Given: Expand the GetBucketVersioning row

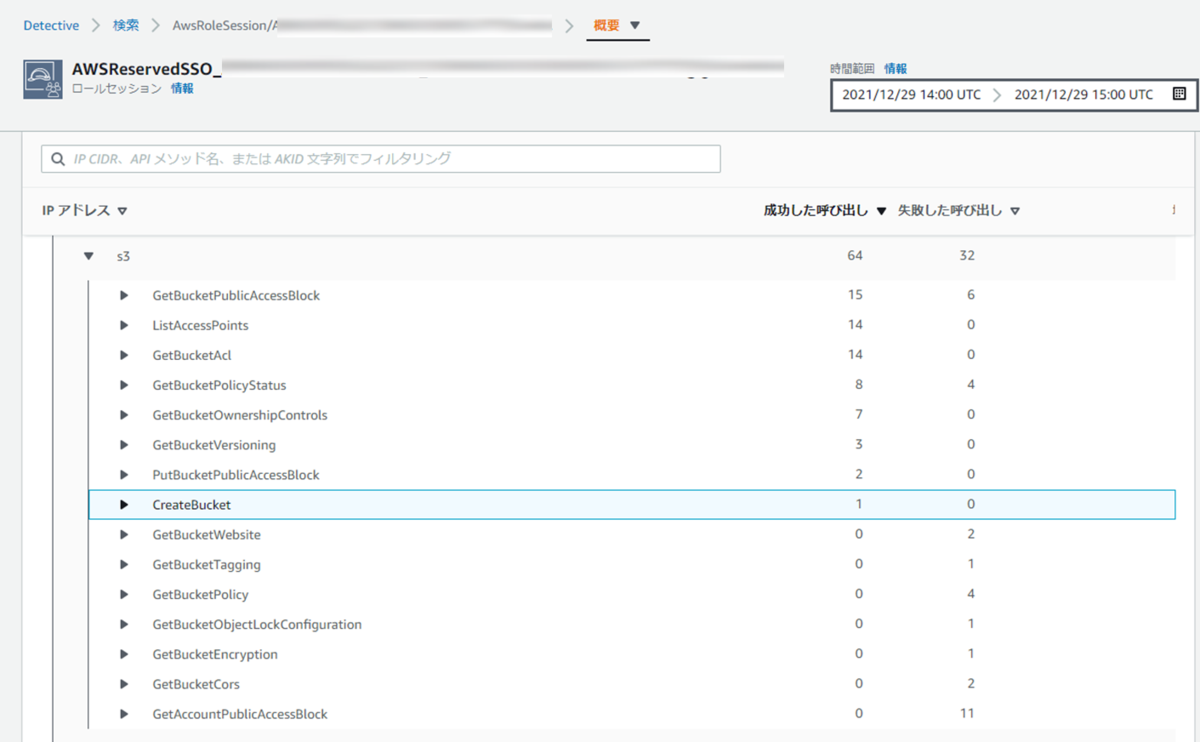Looking at the screenshot, I should 124,445.
